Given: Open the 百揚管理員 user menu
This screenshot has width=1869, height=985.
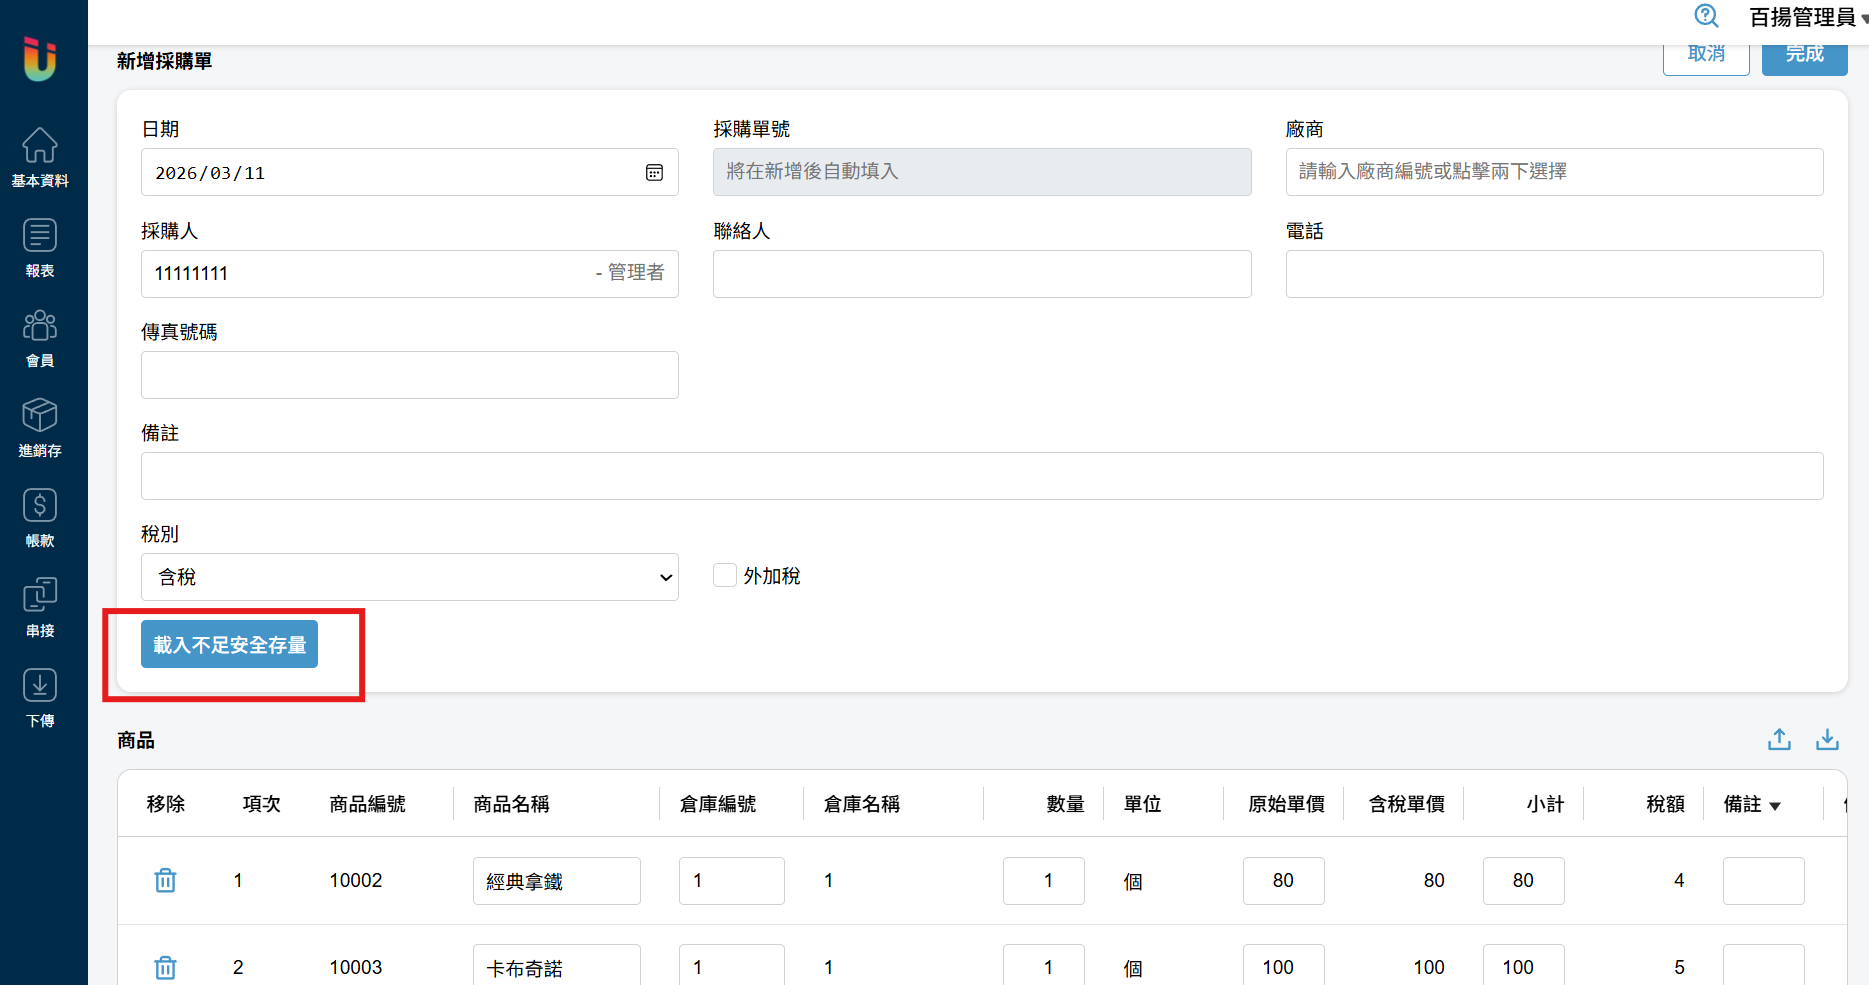Looking at the screenshot, I should (1806, 17).
